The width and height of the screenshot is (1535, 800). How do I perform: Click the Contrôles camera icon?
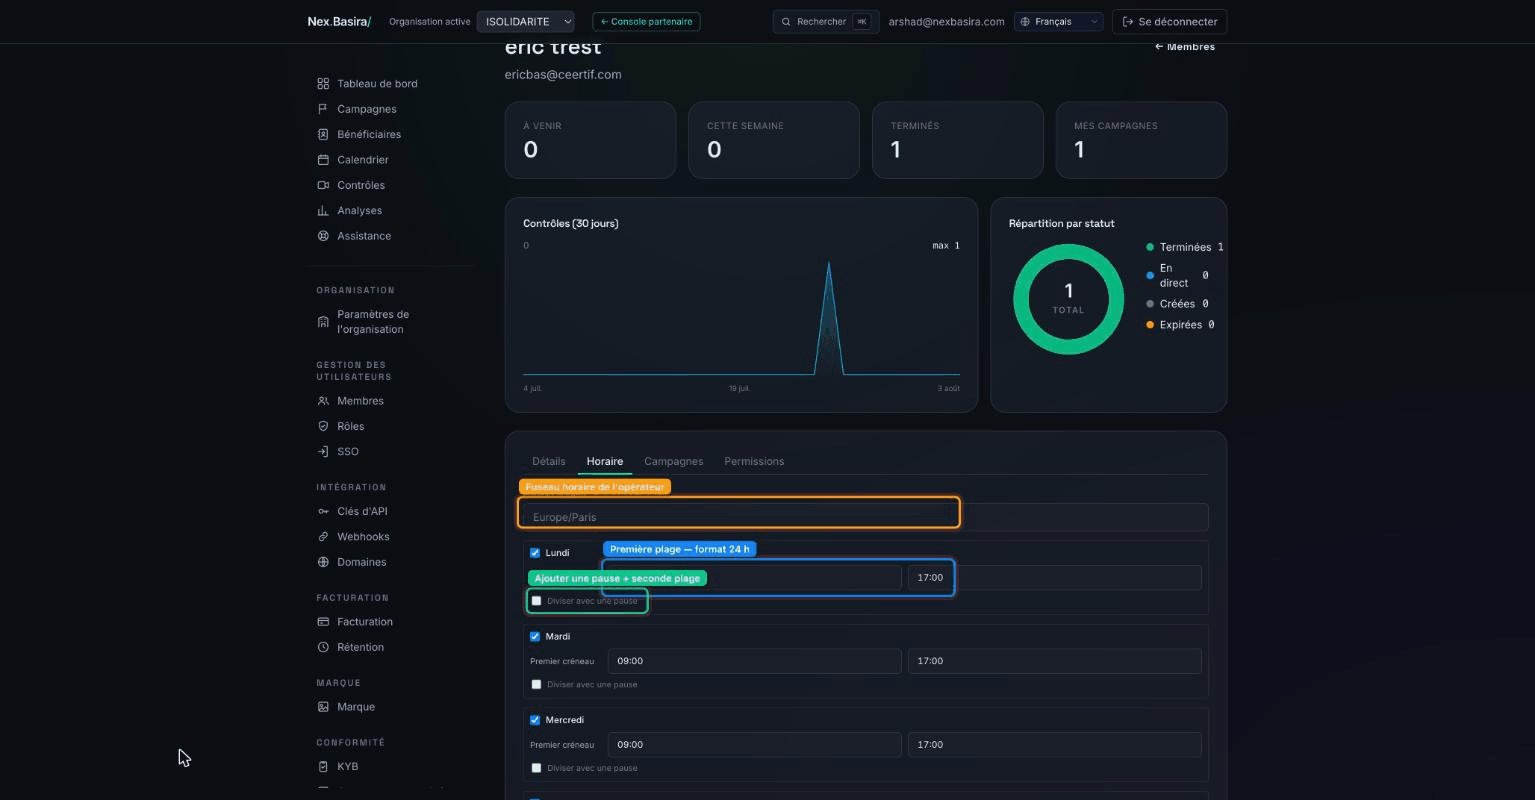323,185
